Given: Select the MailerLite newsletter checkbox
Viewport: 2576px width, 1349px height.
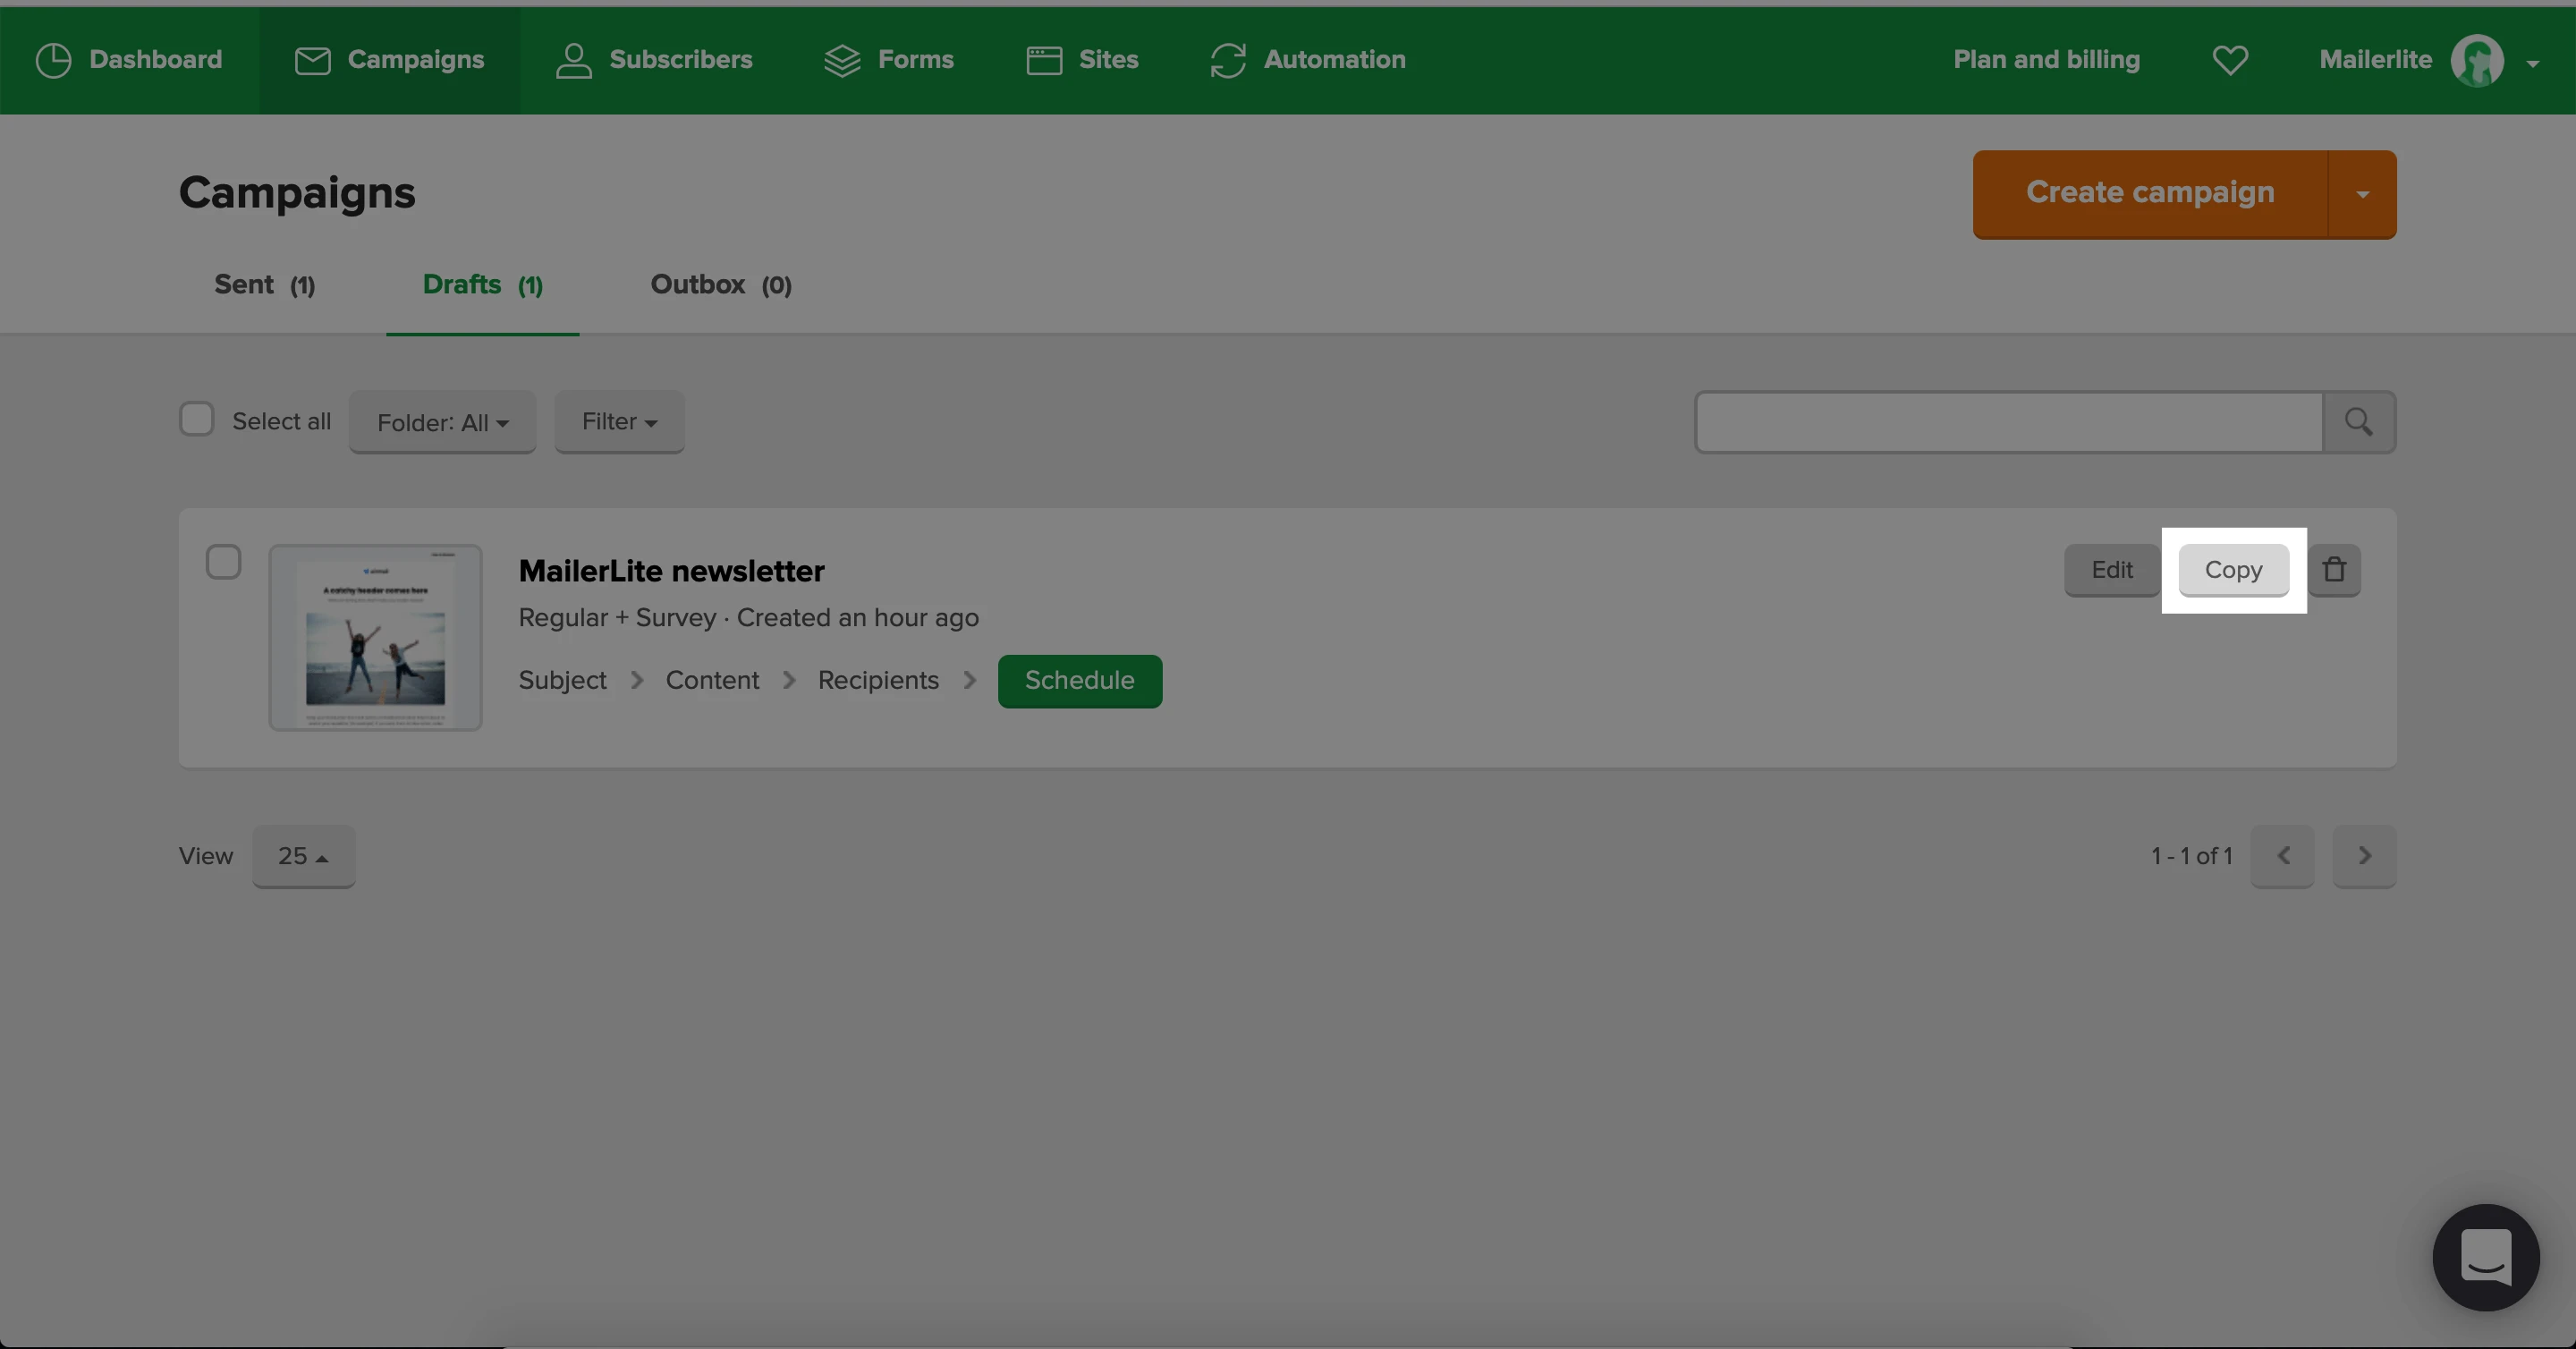Looking at the screenshot, I should pos(223,562).
